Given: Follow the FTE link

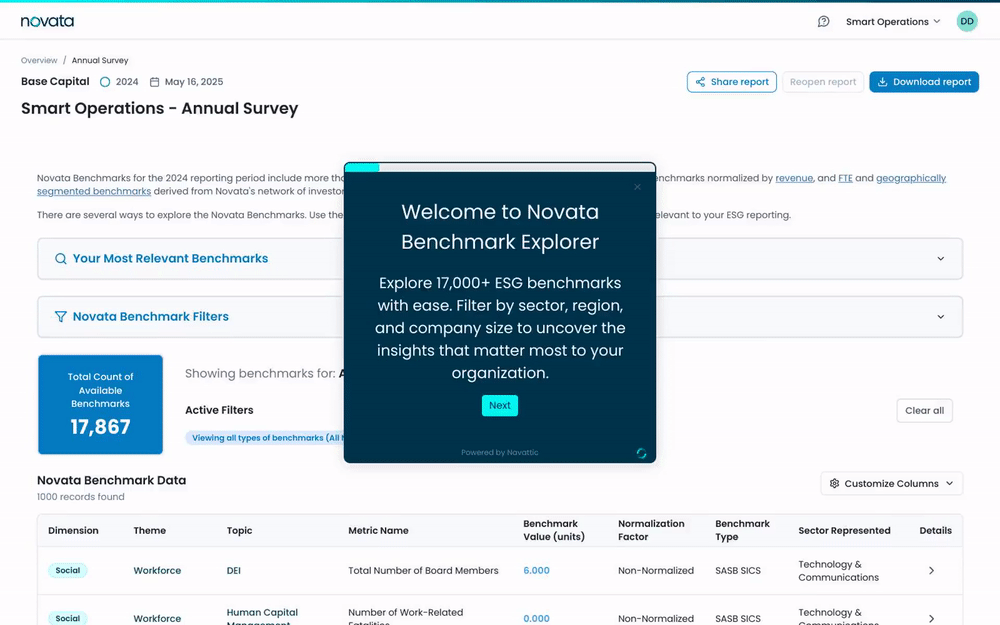Looking at the screenshot, I should coord(845,179).
